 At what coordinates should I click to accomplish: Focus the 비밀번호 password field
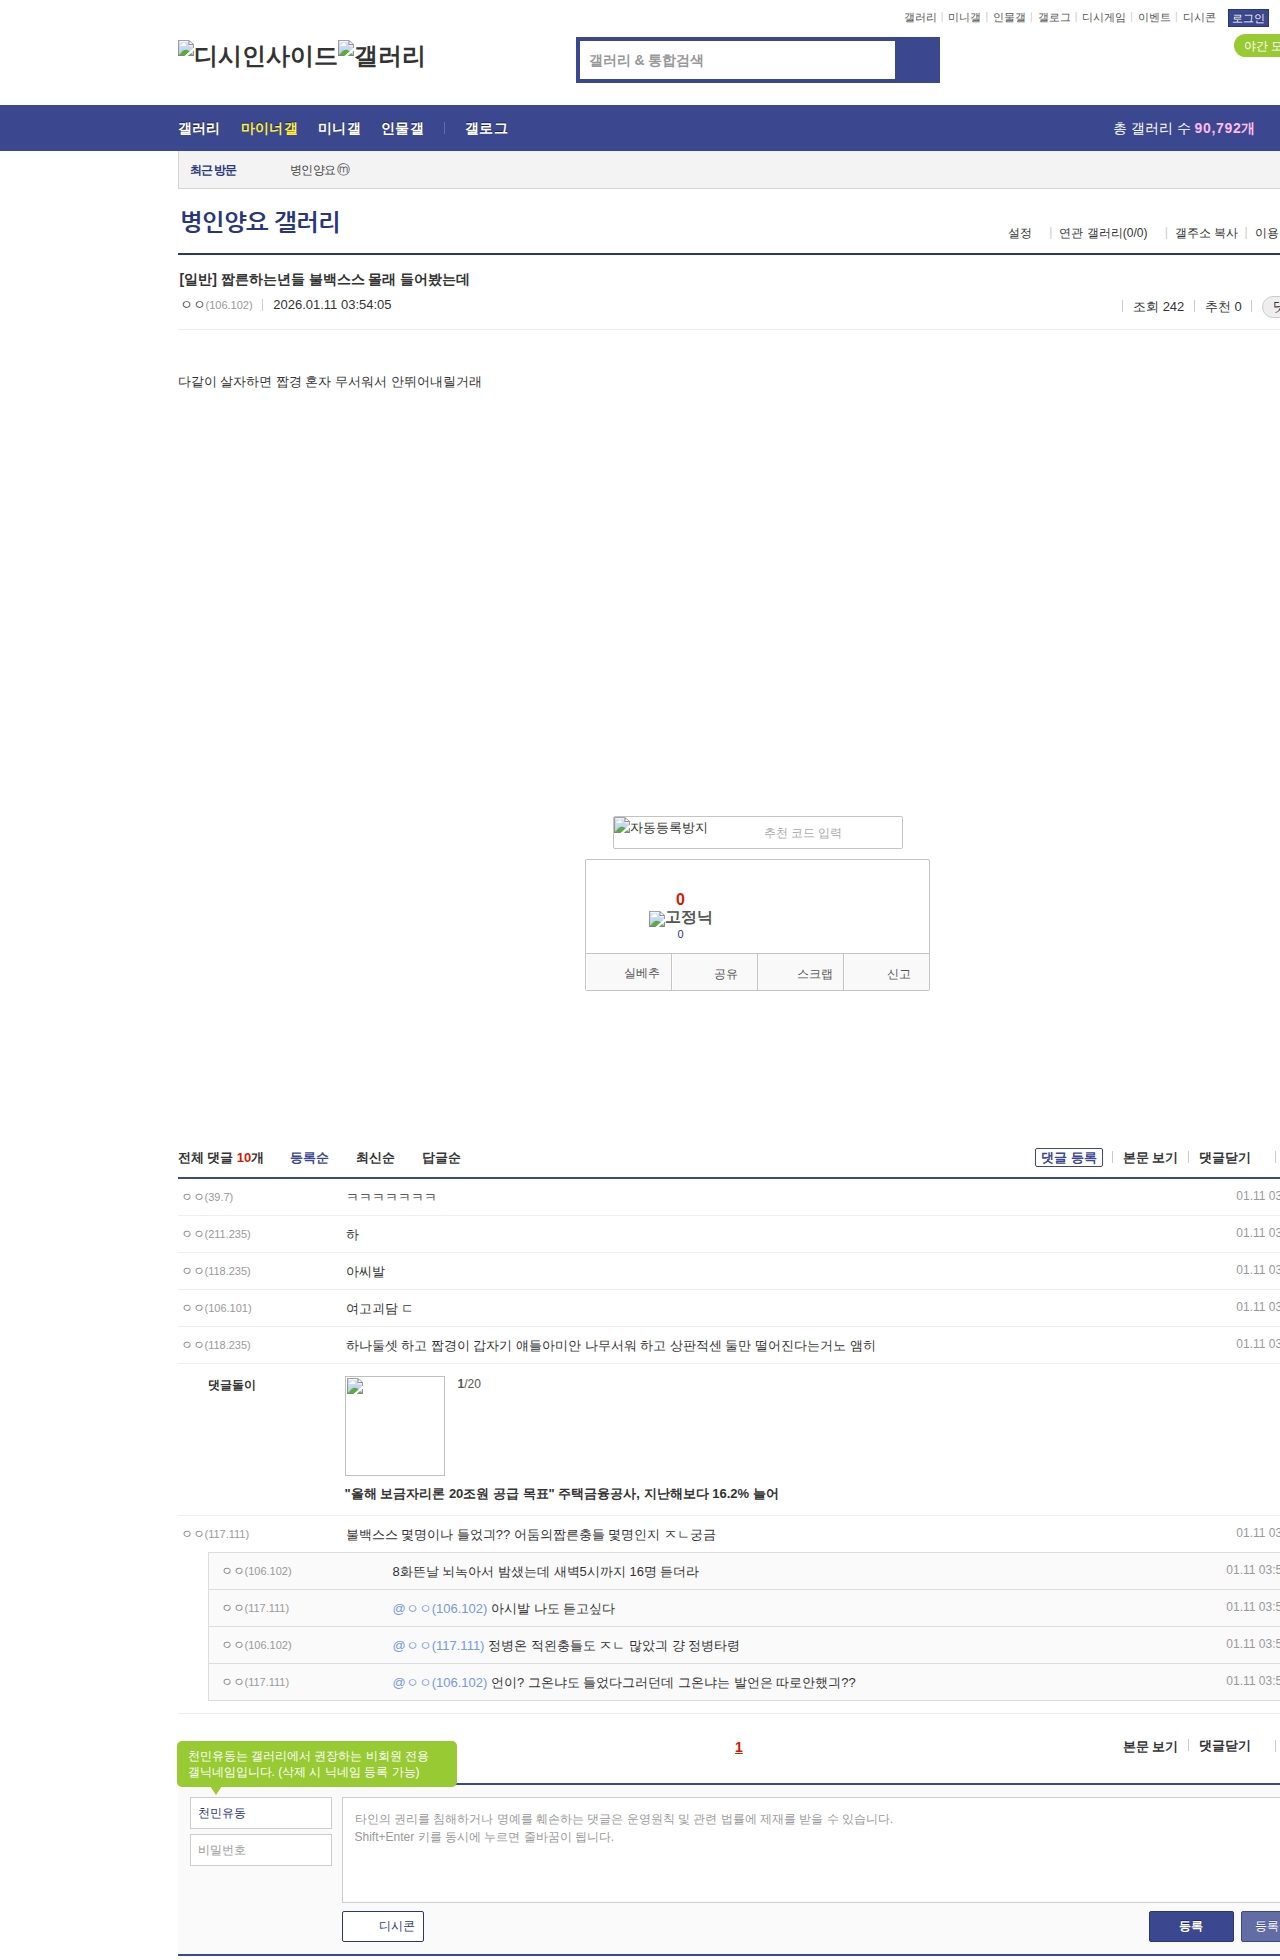click(261, 1850)
